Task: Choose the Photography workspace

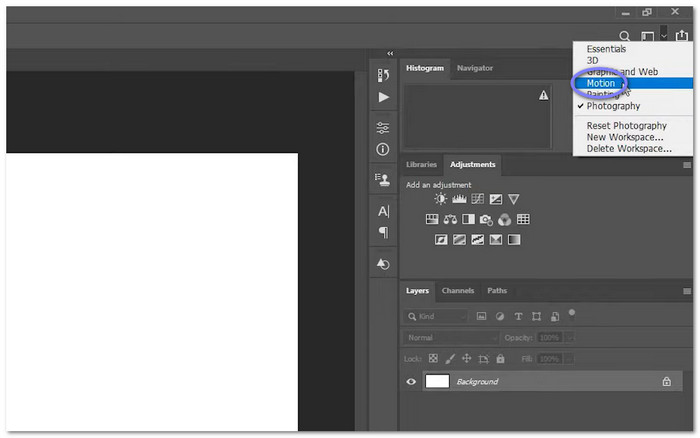Action: tap(613, 106)
